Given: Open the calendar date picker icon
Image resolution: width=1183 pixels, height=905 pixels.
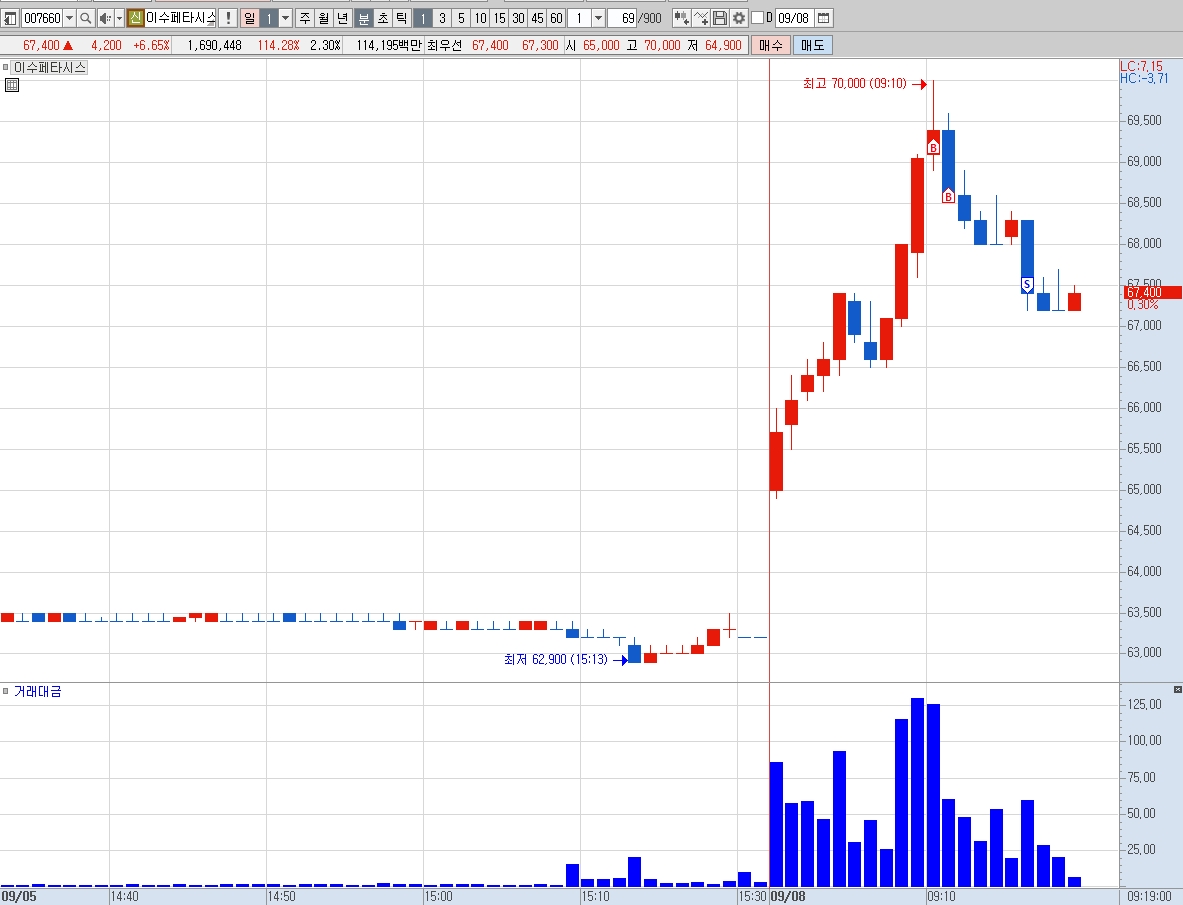Looking at the screenshot, I should point(824,18).
